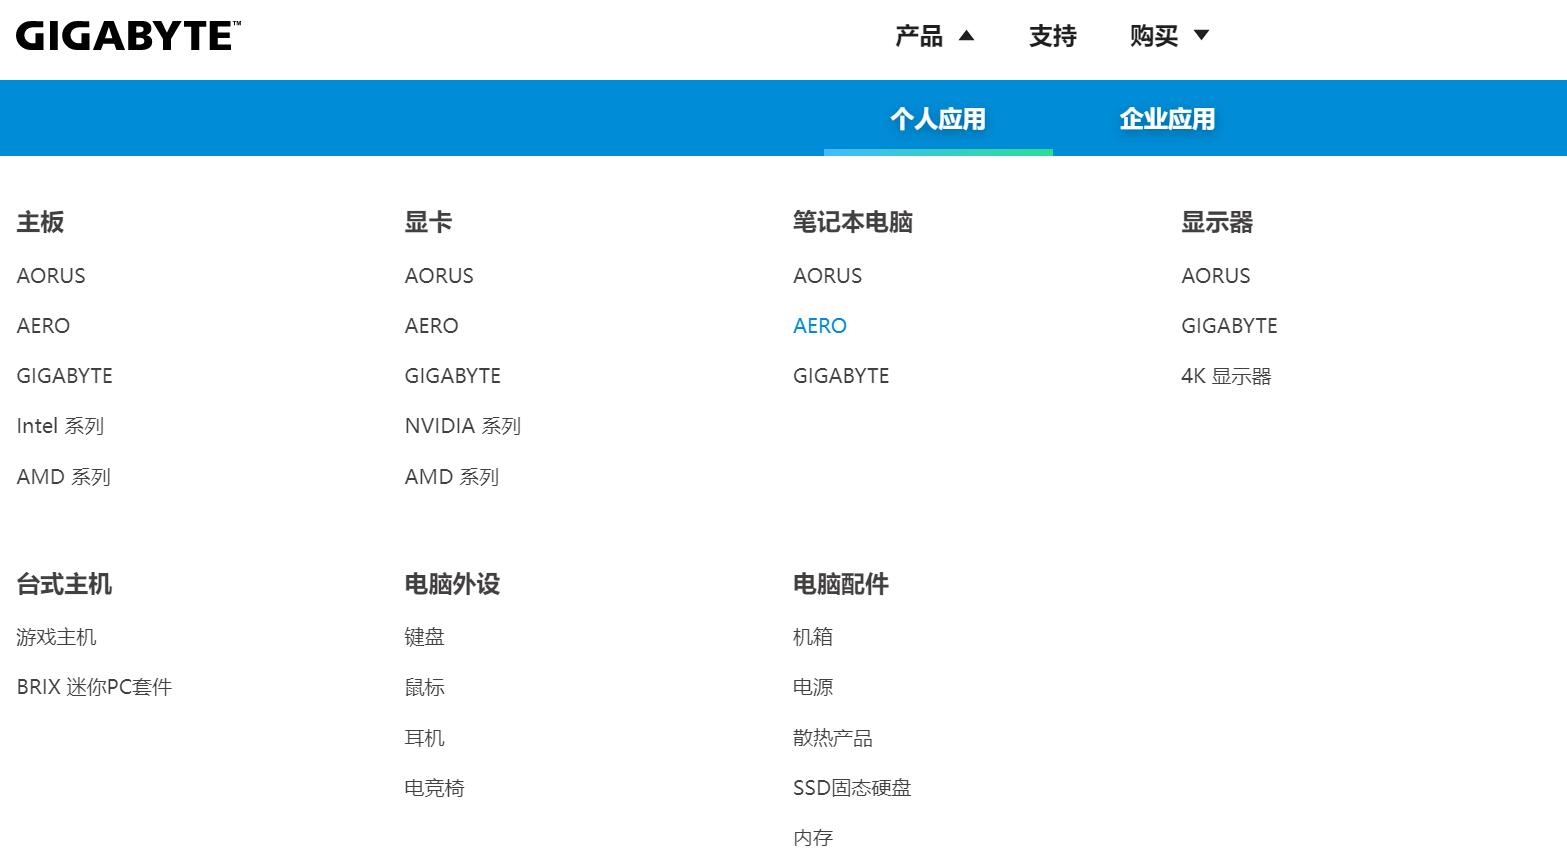1567x854 pixels.
Task: View 4K 显示器 monitors
Action: (x=1225, y=376)
